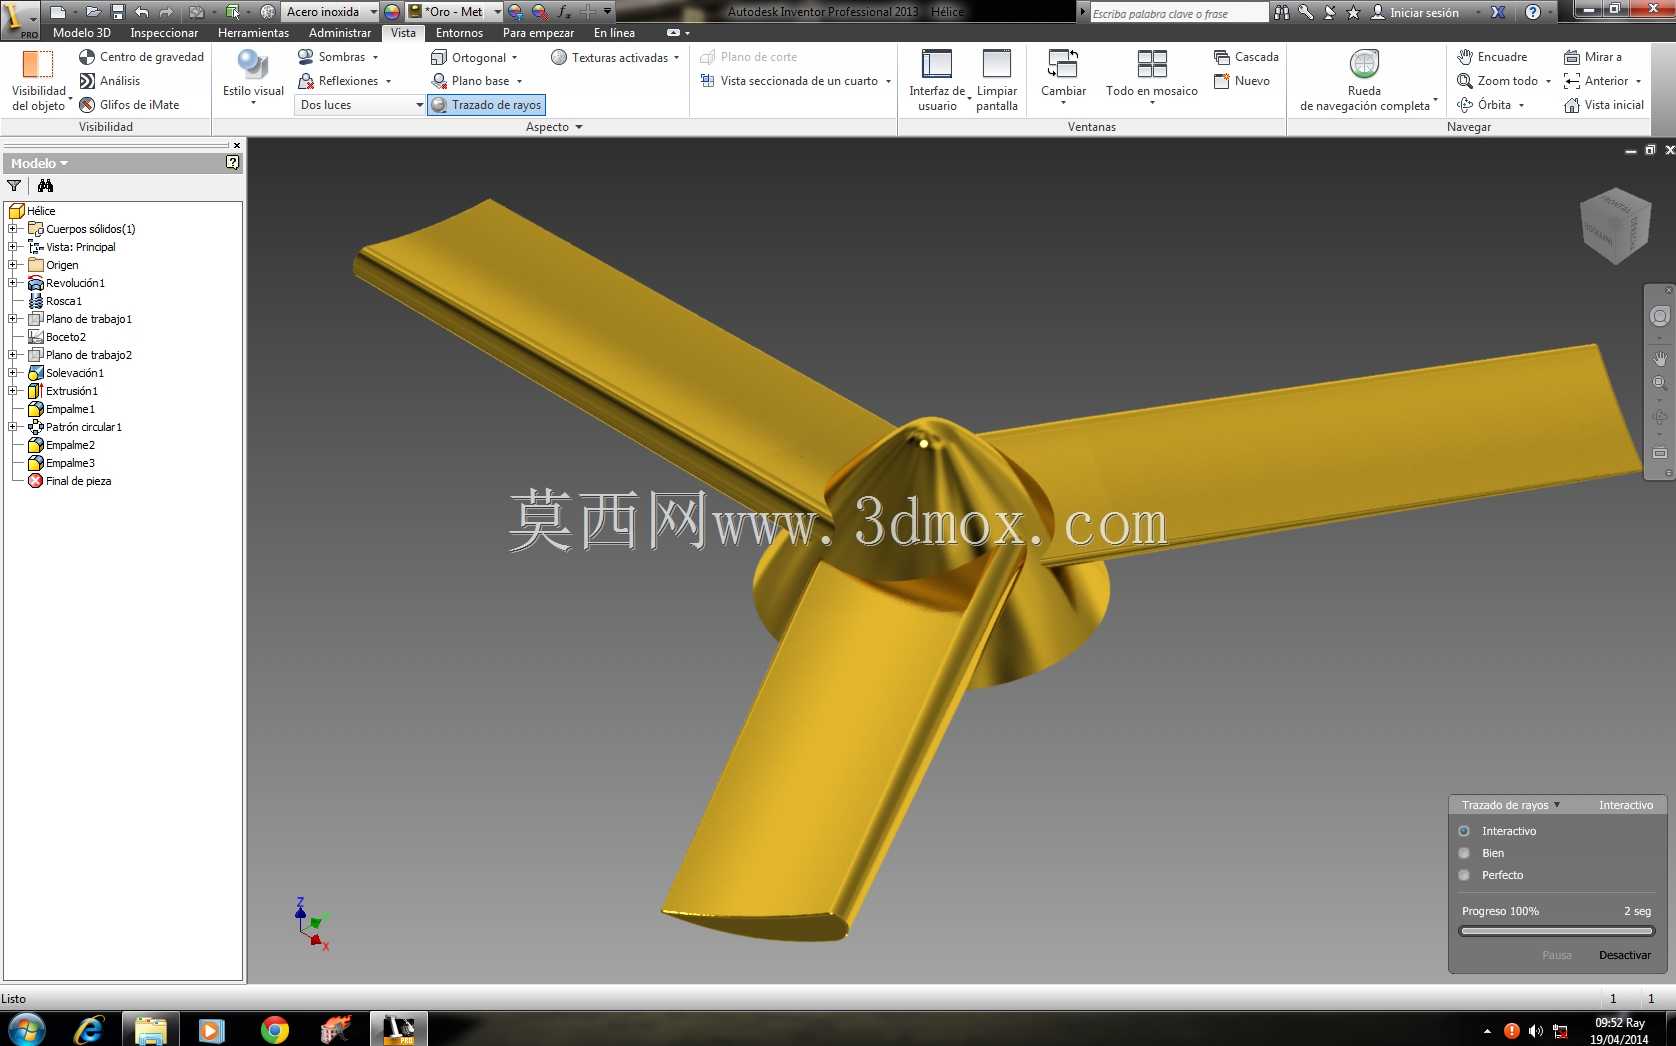Toggle Glifos de iMate display
This screenshot has height=1046, width=1676.
coord(129,105)
